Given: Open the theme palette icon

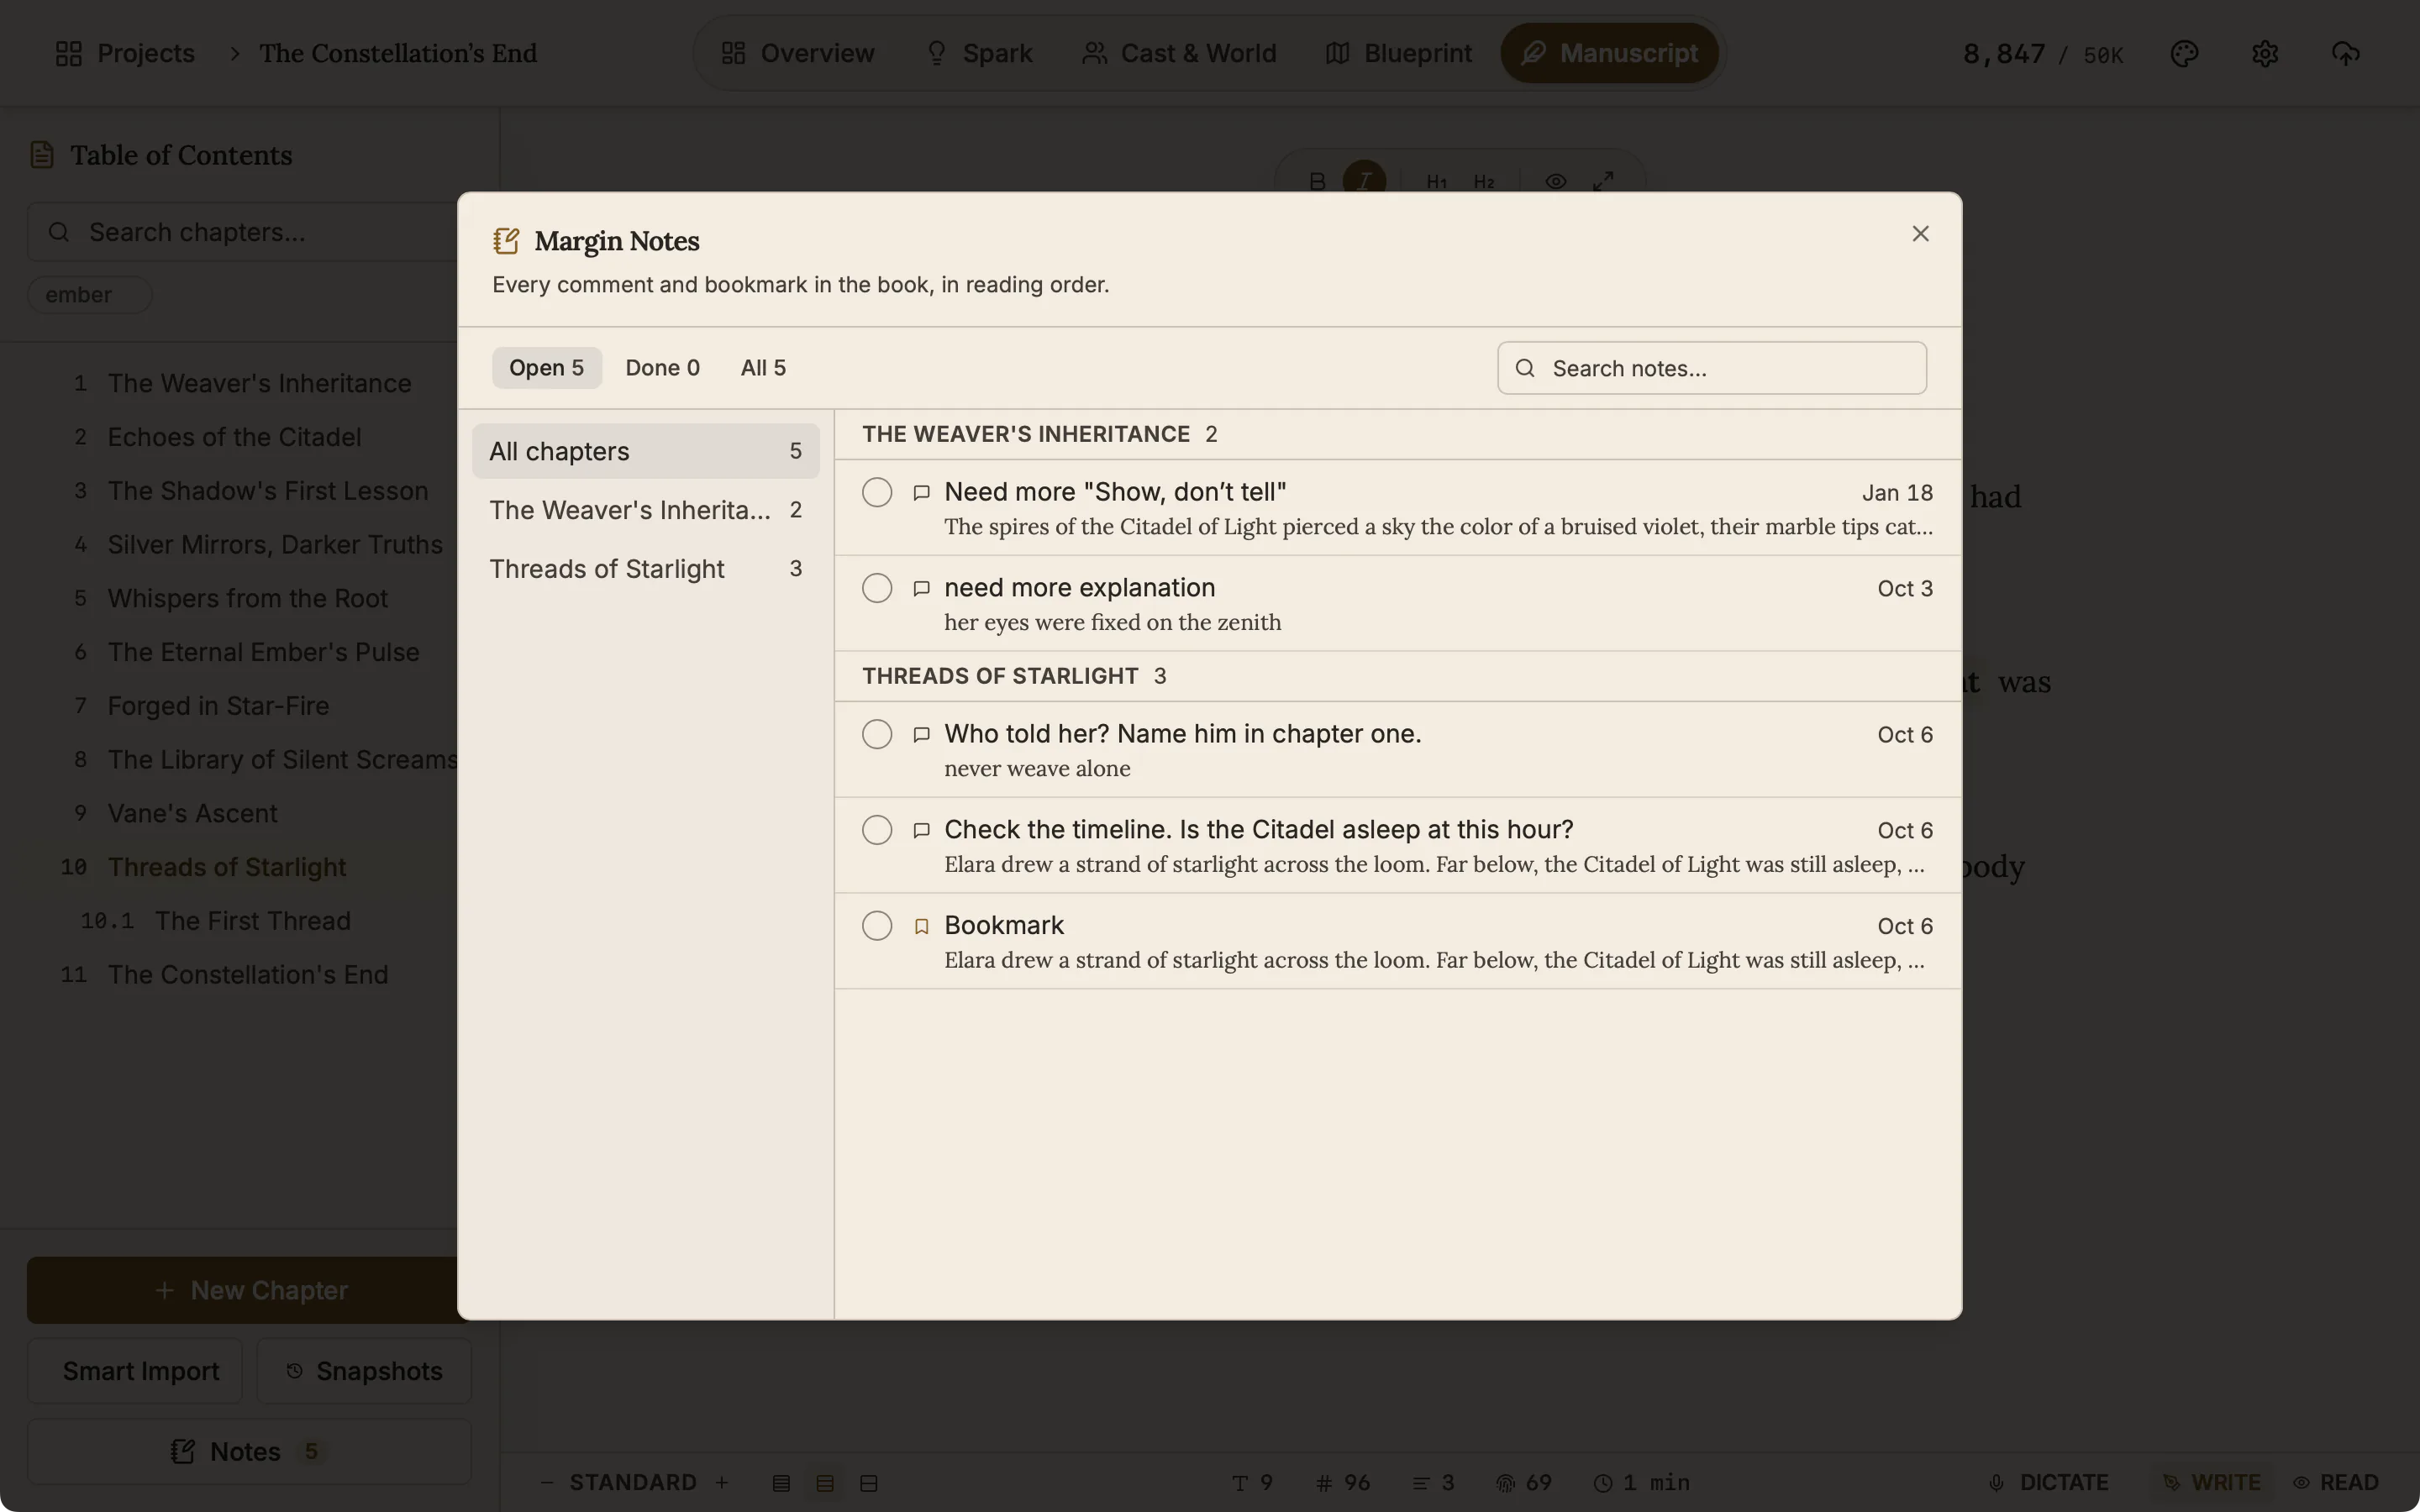Looking at the screenshot, I should click(x=2184, y=53).
